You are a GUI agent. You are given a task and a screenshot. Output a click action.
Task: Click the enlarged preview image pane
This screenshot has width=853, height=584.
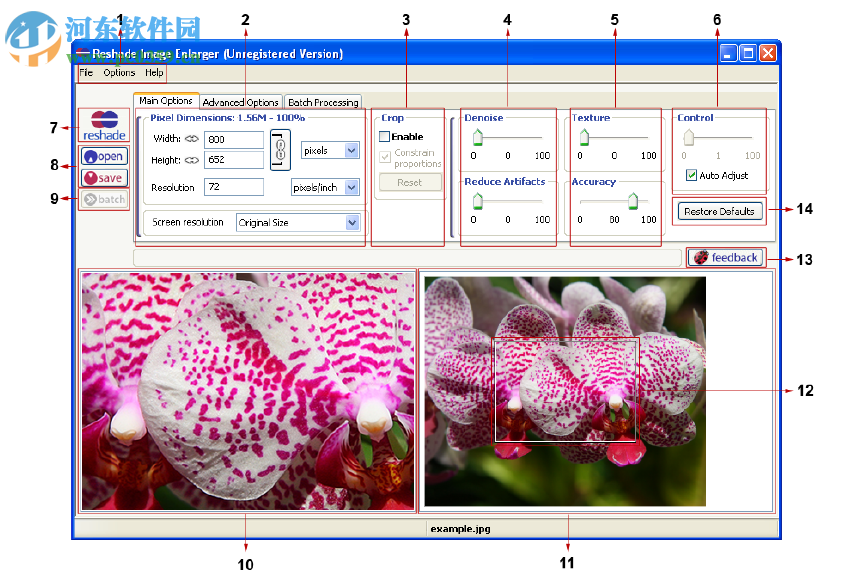point(248,392)
